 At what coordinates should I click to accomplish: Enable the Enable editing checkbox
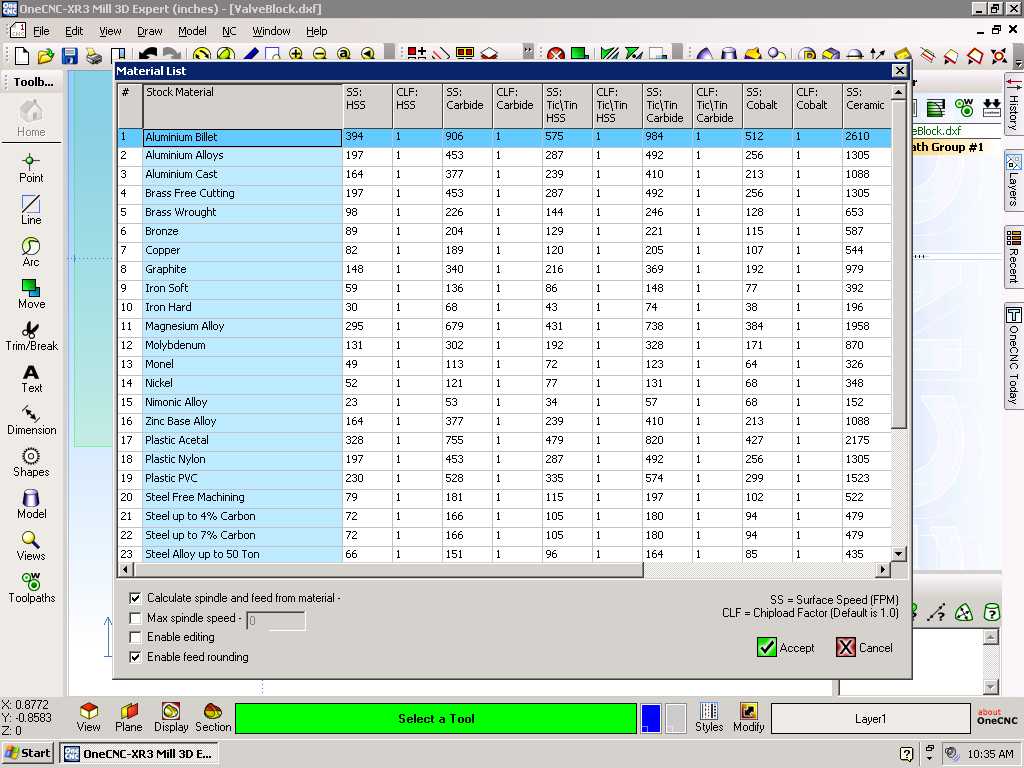135,637
